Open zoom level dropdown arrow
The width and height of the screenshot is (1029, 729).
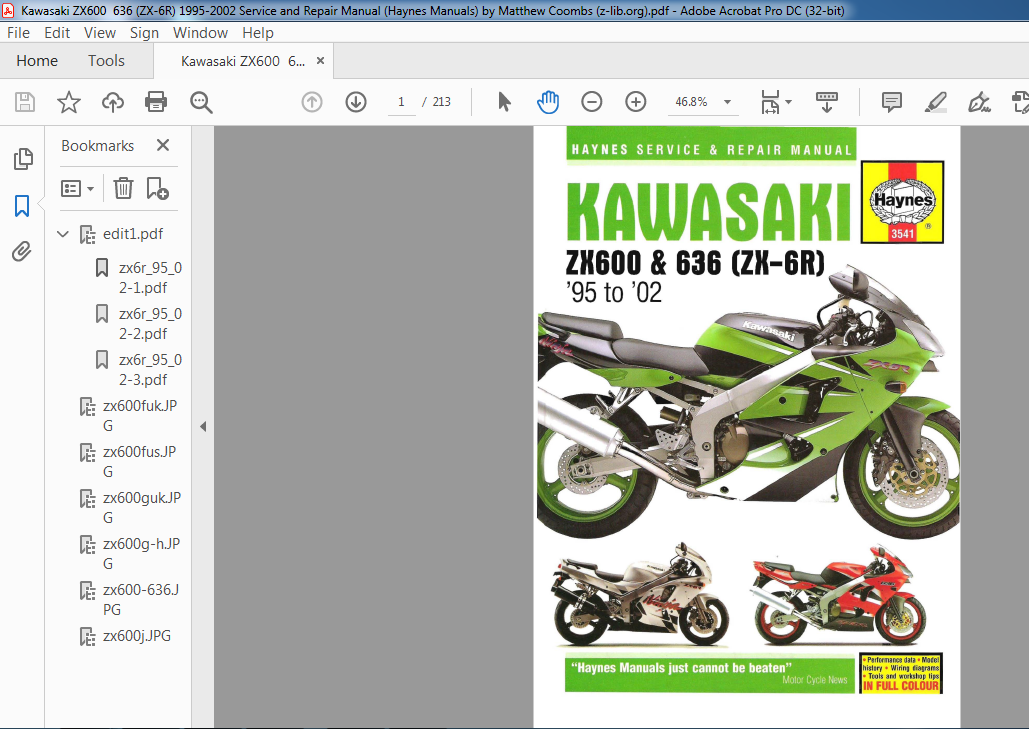727,102
